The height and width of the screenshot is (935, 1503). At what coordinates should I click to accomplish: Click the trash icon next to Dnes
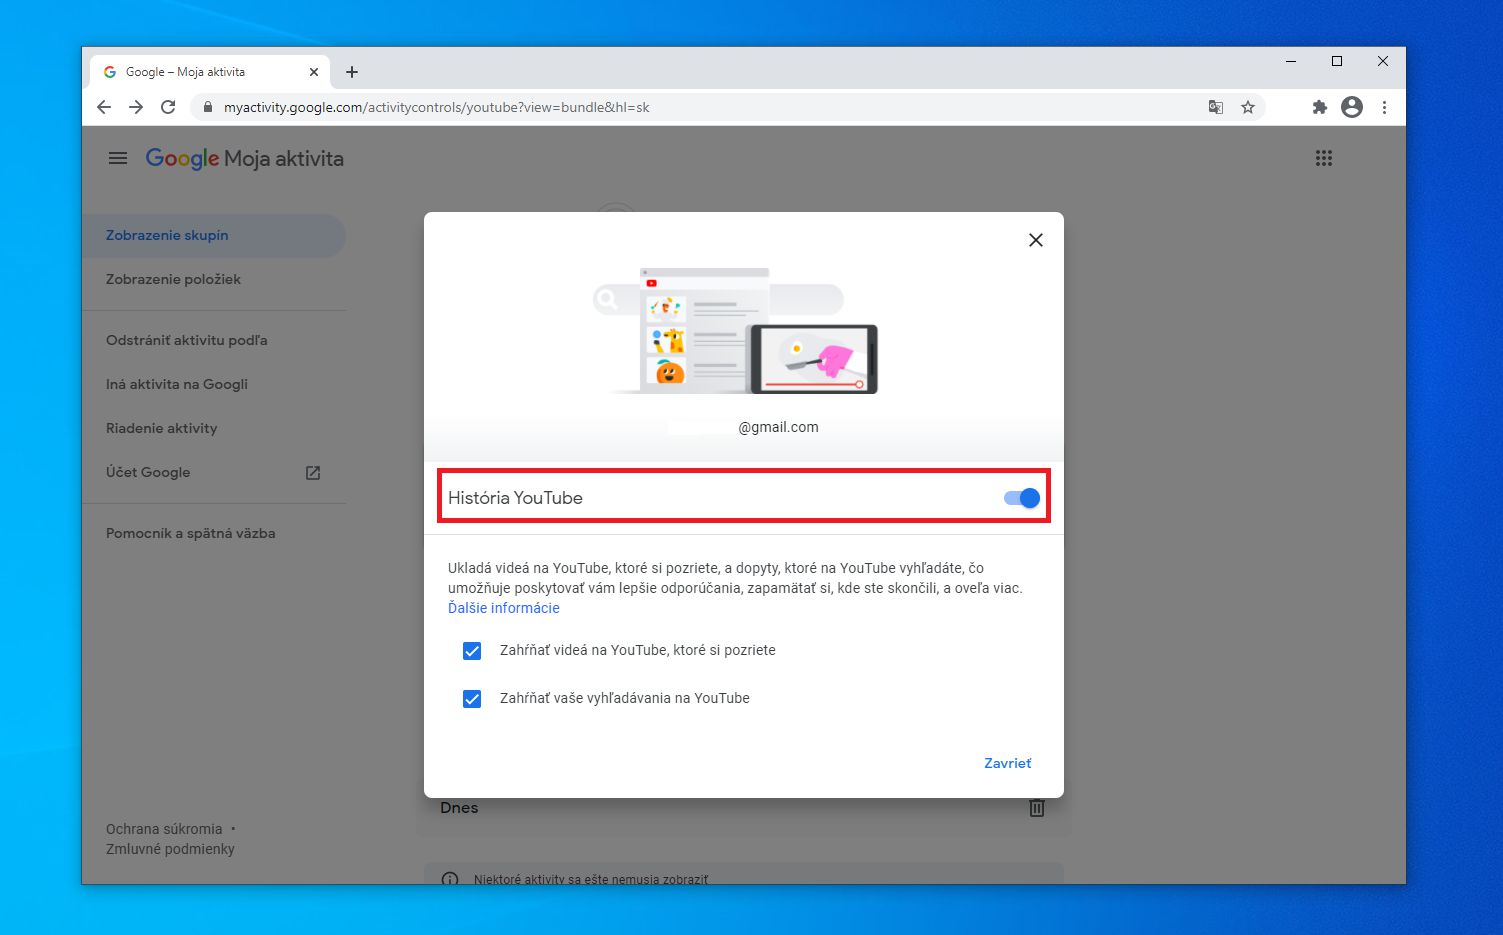point(1037,808)
